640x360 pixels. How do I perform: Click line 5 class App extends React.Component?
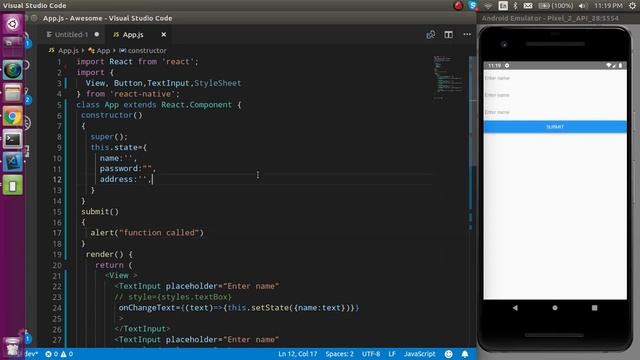[x=159, y=104]
